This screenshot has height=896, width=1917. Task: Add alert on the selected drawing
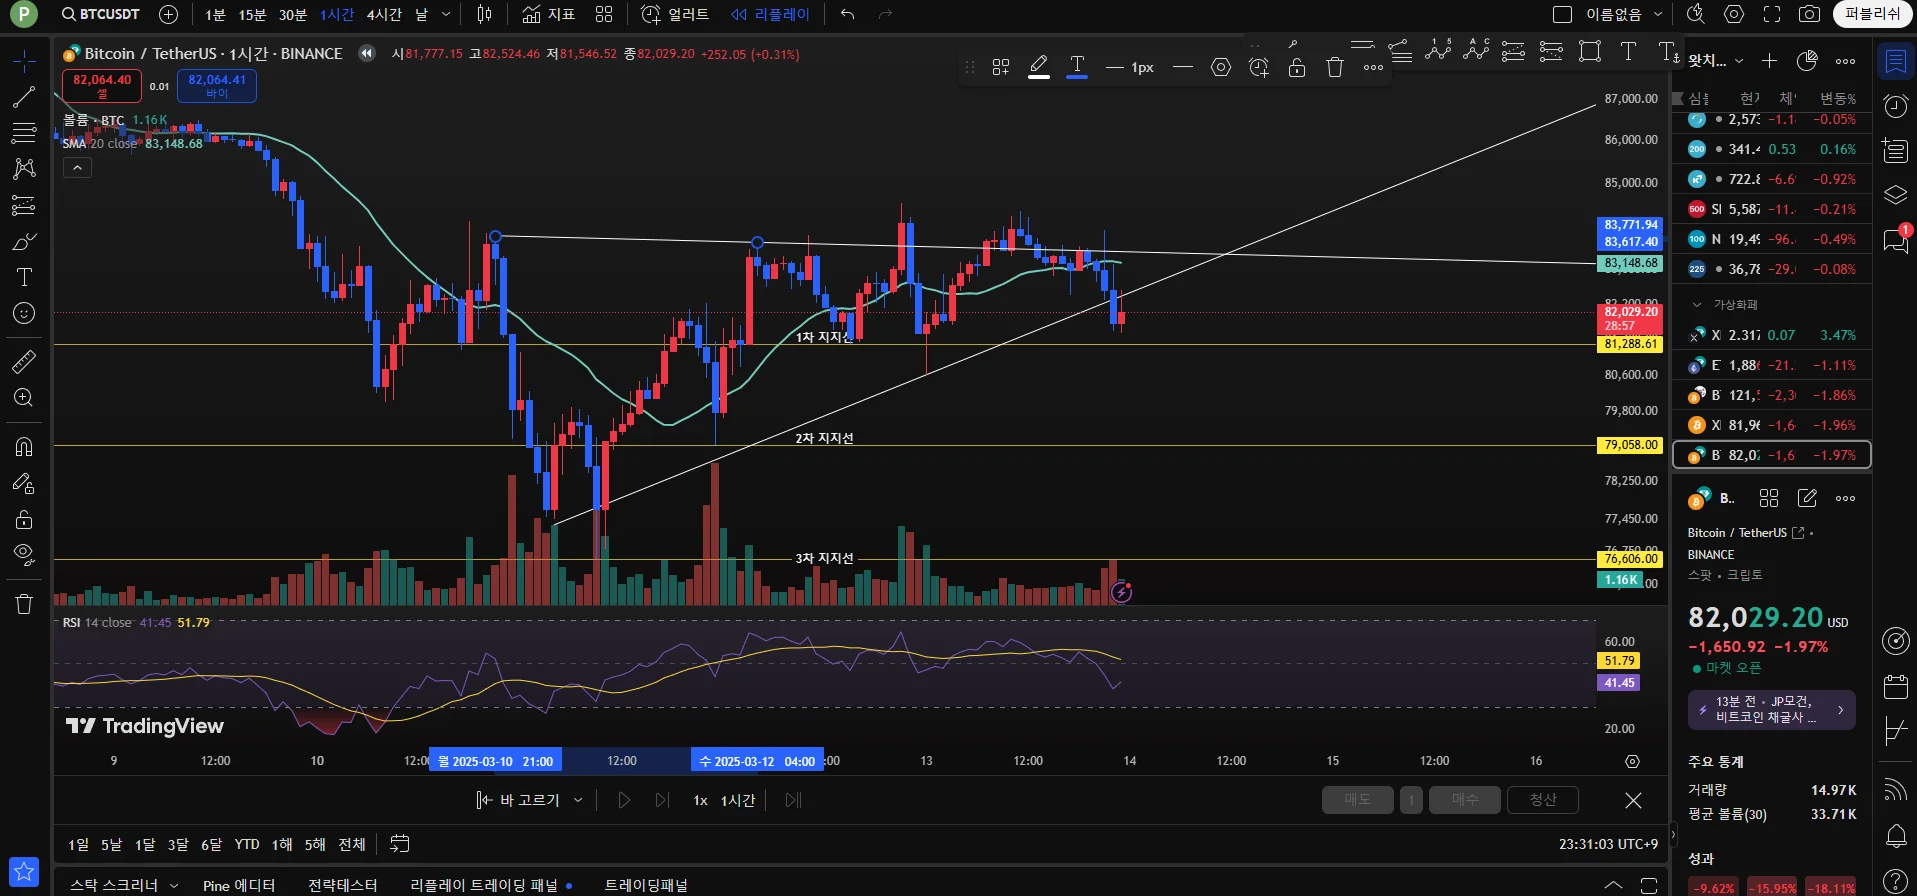(x=1259, y=67)
